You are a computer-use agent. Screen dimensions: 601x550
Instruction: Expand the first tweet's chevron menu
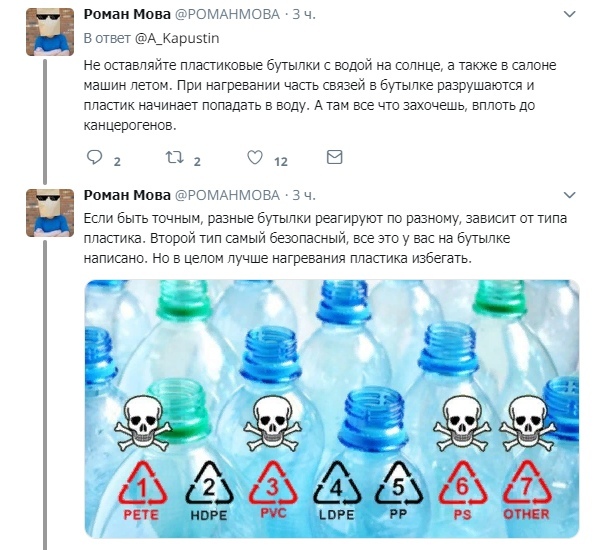coord(570,15)
